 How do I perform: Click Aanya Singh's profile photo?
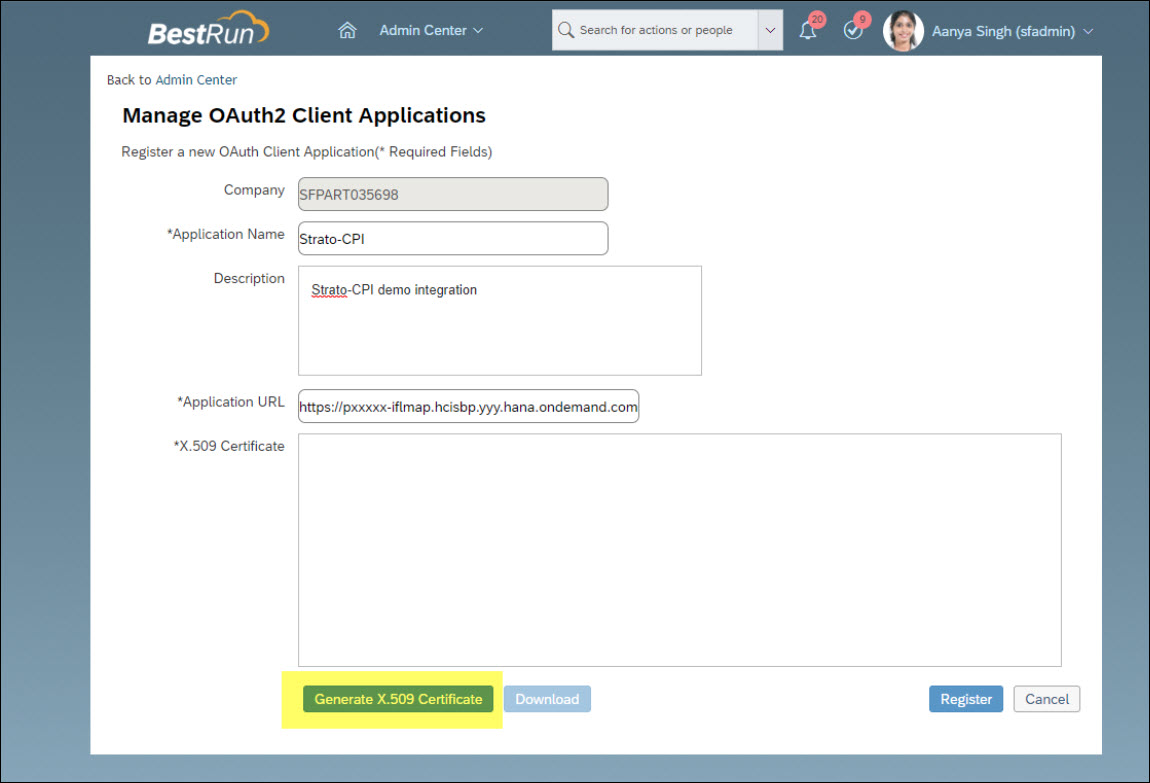click(903, 31)
